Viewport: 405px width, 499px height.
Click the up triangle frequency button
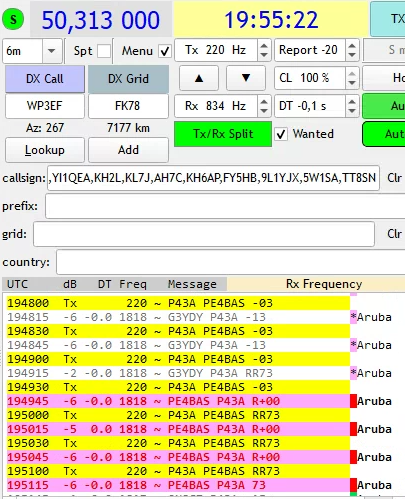pyautogui.click(x=199, y=78)
